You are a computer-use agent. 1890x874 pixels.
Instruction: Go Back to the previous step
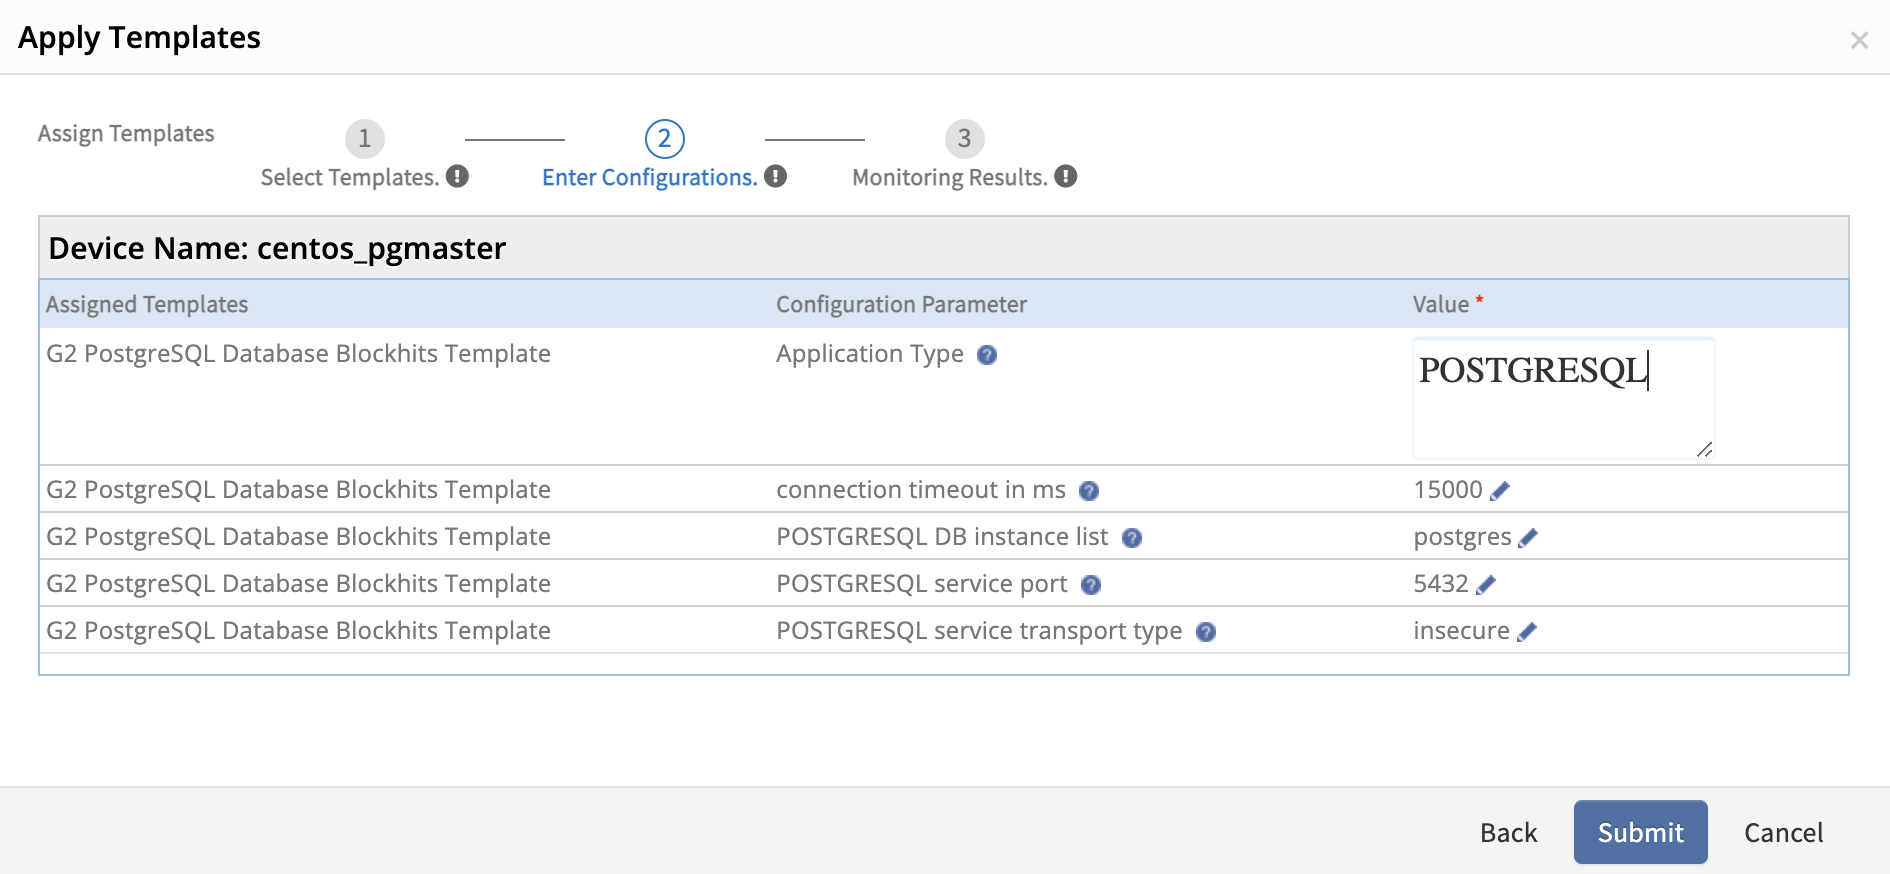pos(1508,832)
